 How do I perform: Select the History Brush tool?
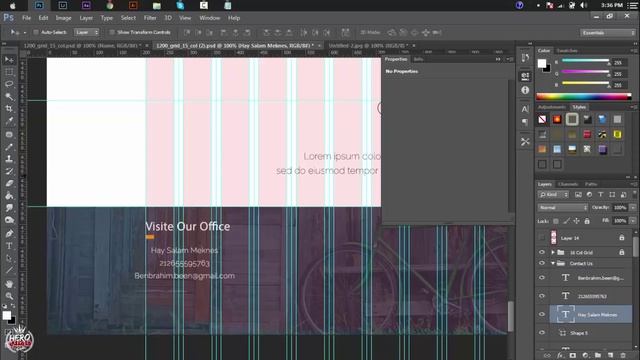(9, 171)
